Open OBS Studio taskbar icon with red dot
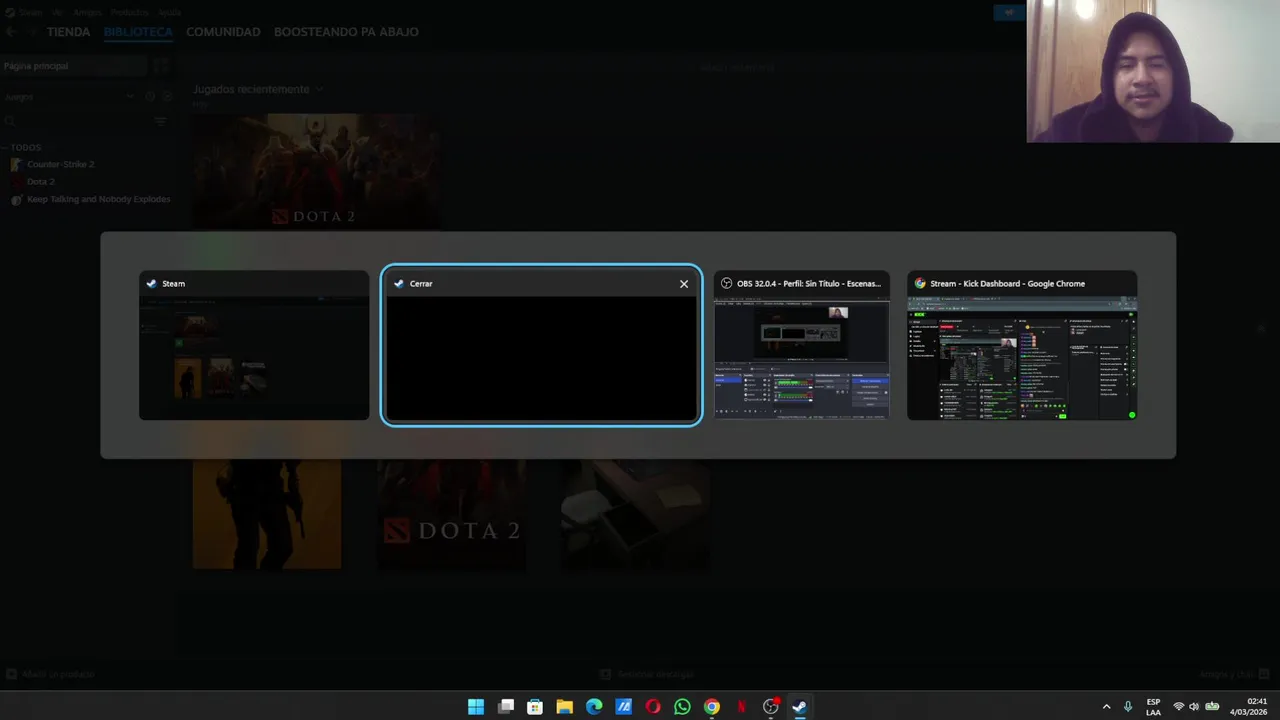Viewport: 1280px width, 720px height. coord(771,707)
